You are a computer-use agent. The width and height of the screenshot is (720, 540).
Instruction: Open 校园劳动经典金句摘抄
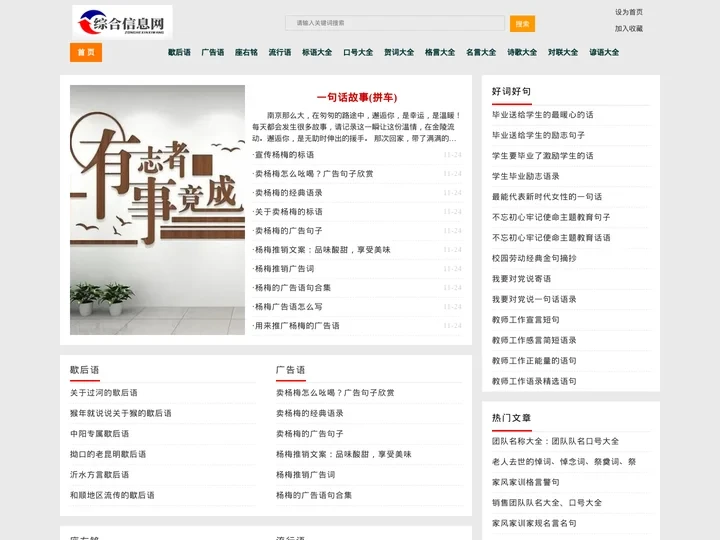point(534,258)
